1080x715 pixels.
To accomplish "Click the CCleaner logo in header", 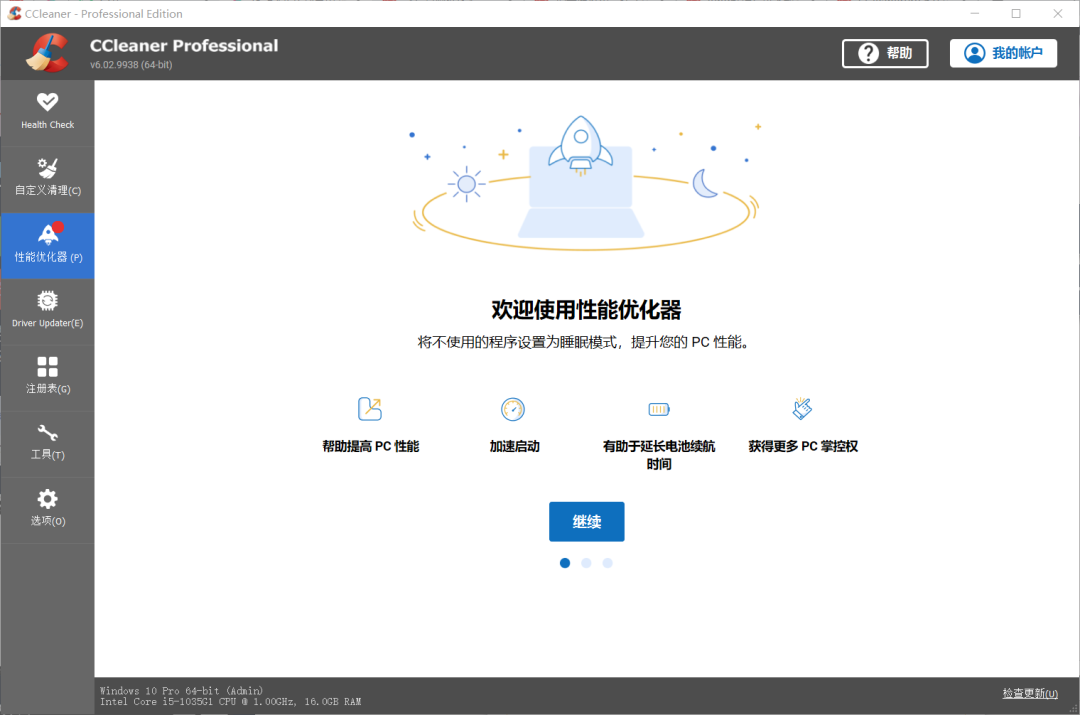I will 47,53.
